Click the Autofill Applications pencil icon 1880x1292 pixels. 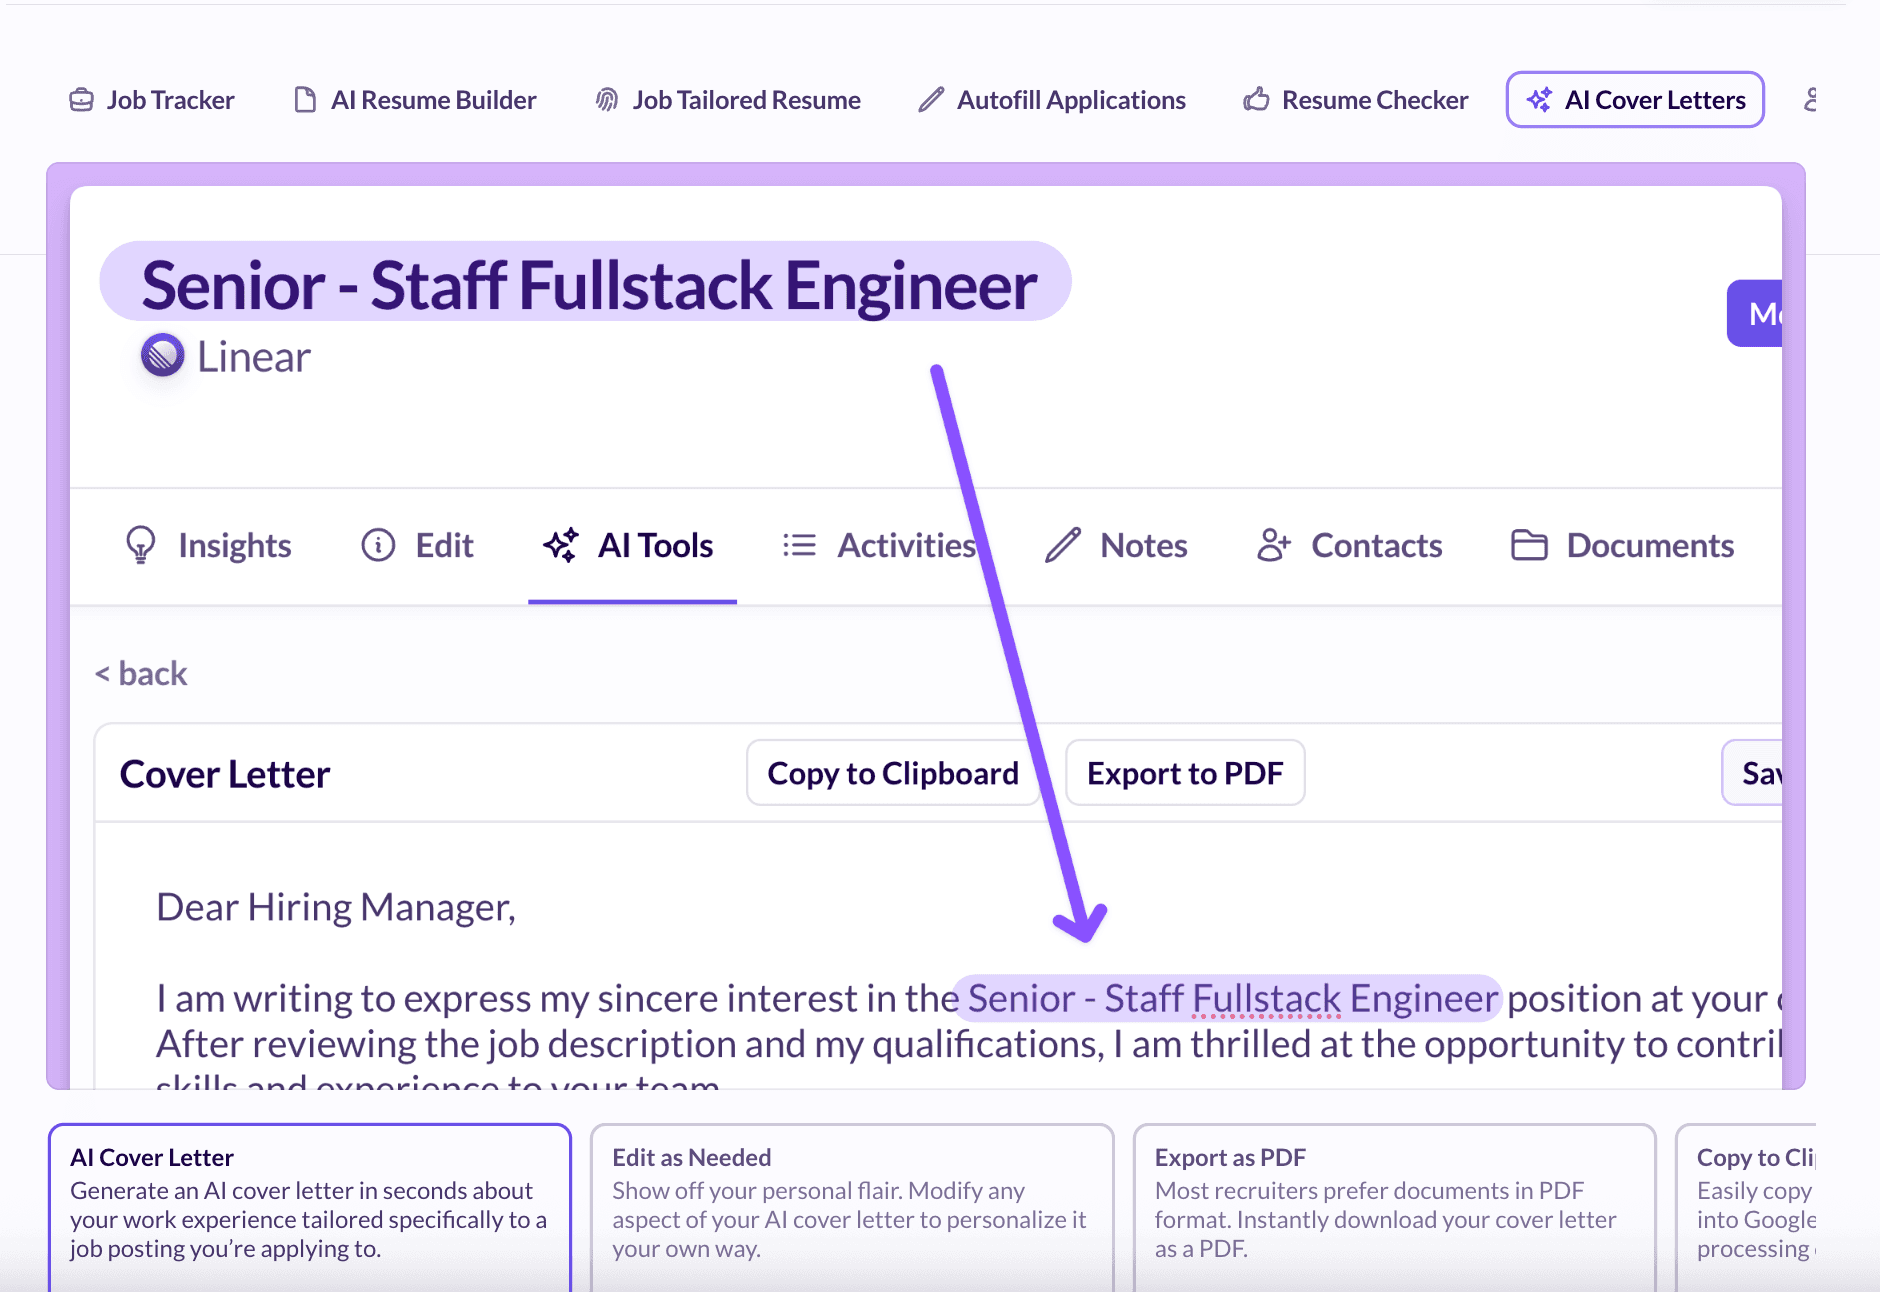pos(931,100)
